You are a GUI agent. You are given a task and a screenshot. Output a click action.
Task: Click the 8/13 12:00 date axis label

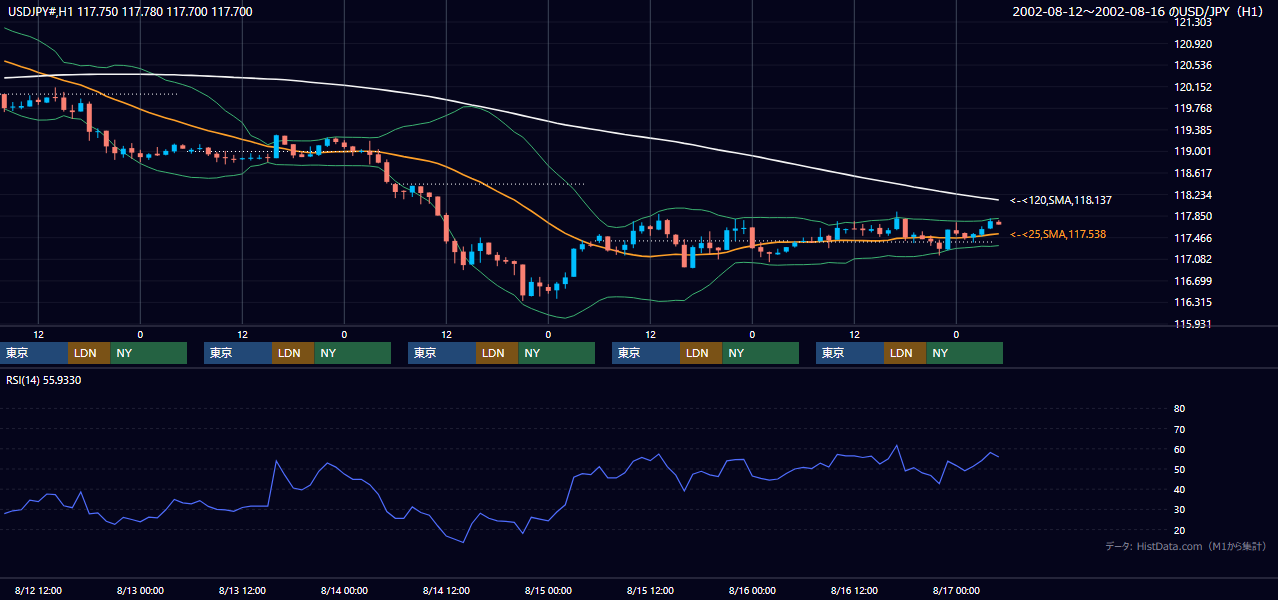pos(242,590)
